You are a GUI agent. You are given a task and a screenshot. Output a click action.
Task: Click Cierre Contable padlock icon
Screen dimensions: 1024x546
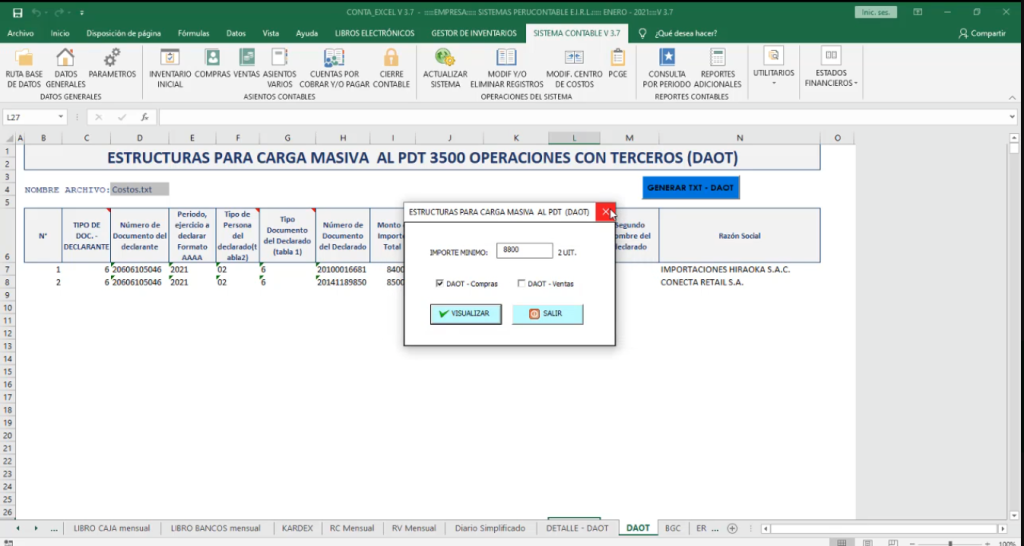pos(391,57)
